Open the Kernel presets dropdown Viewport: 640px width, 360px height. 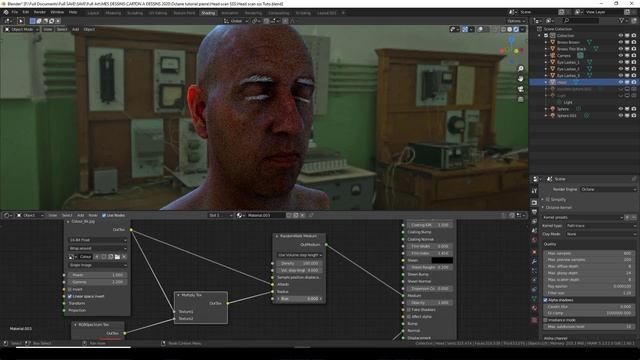tap(583, 218)
